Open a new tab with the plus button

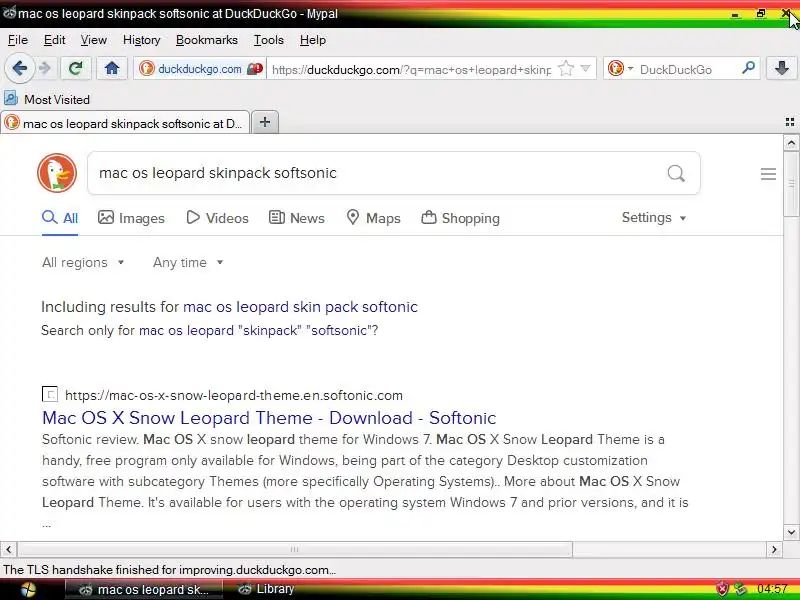(x=265, y=122)
